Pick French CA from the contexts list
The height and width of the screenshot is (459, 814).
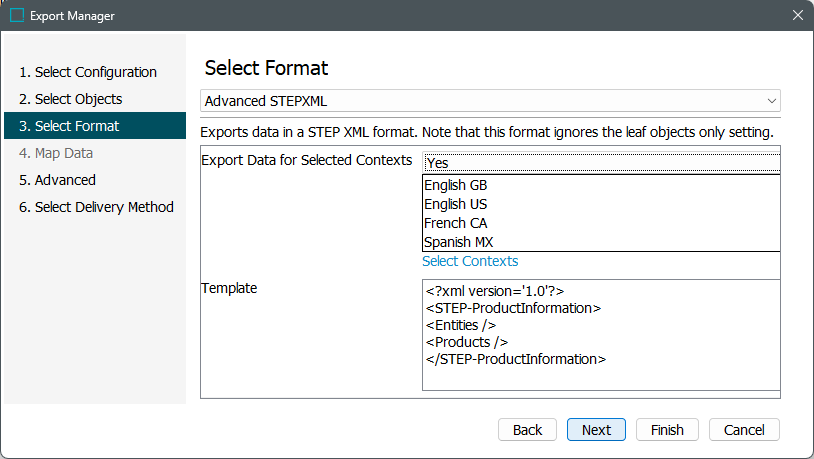(x=455, y=223)
